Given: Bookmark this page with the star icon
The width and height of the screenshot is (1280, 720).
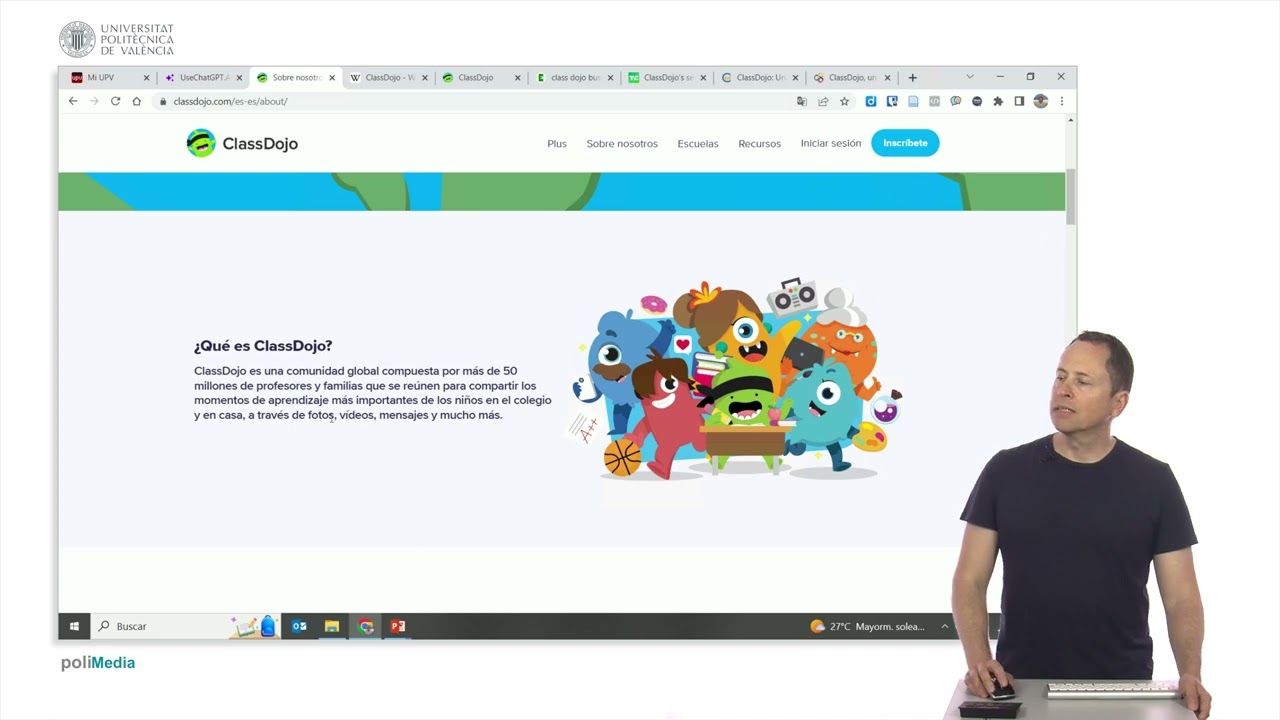Looking at the screenshot, I should (844, 101).
